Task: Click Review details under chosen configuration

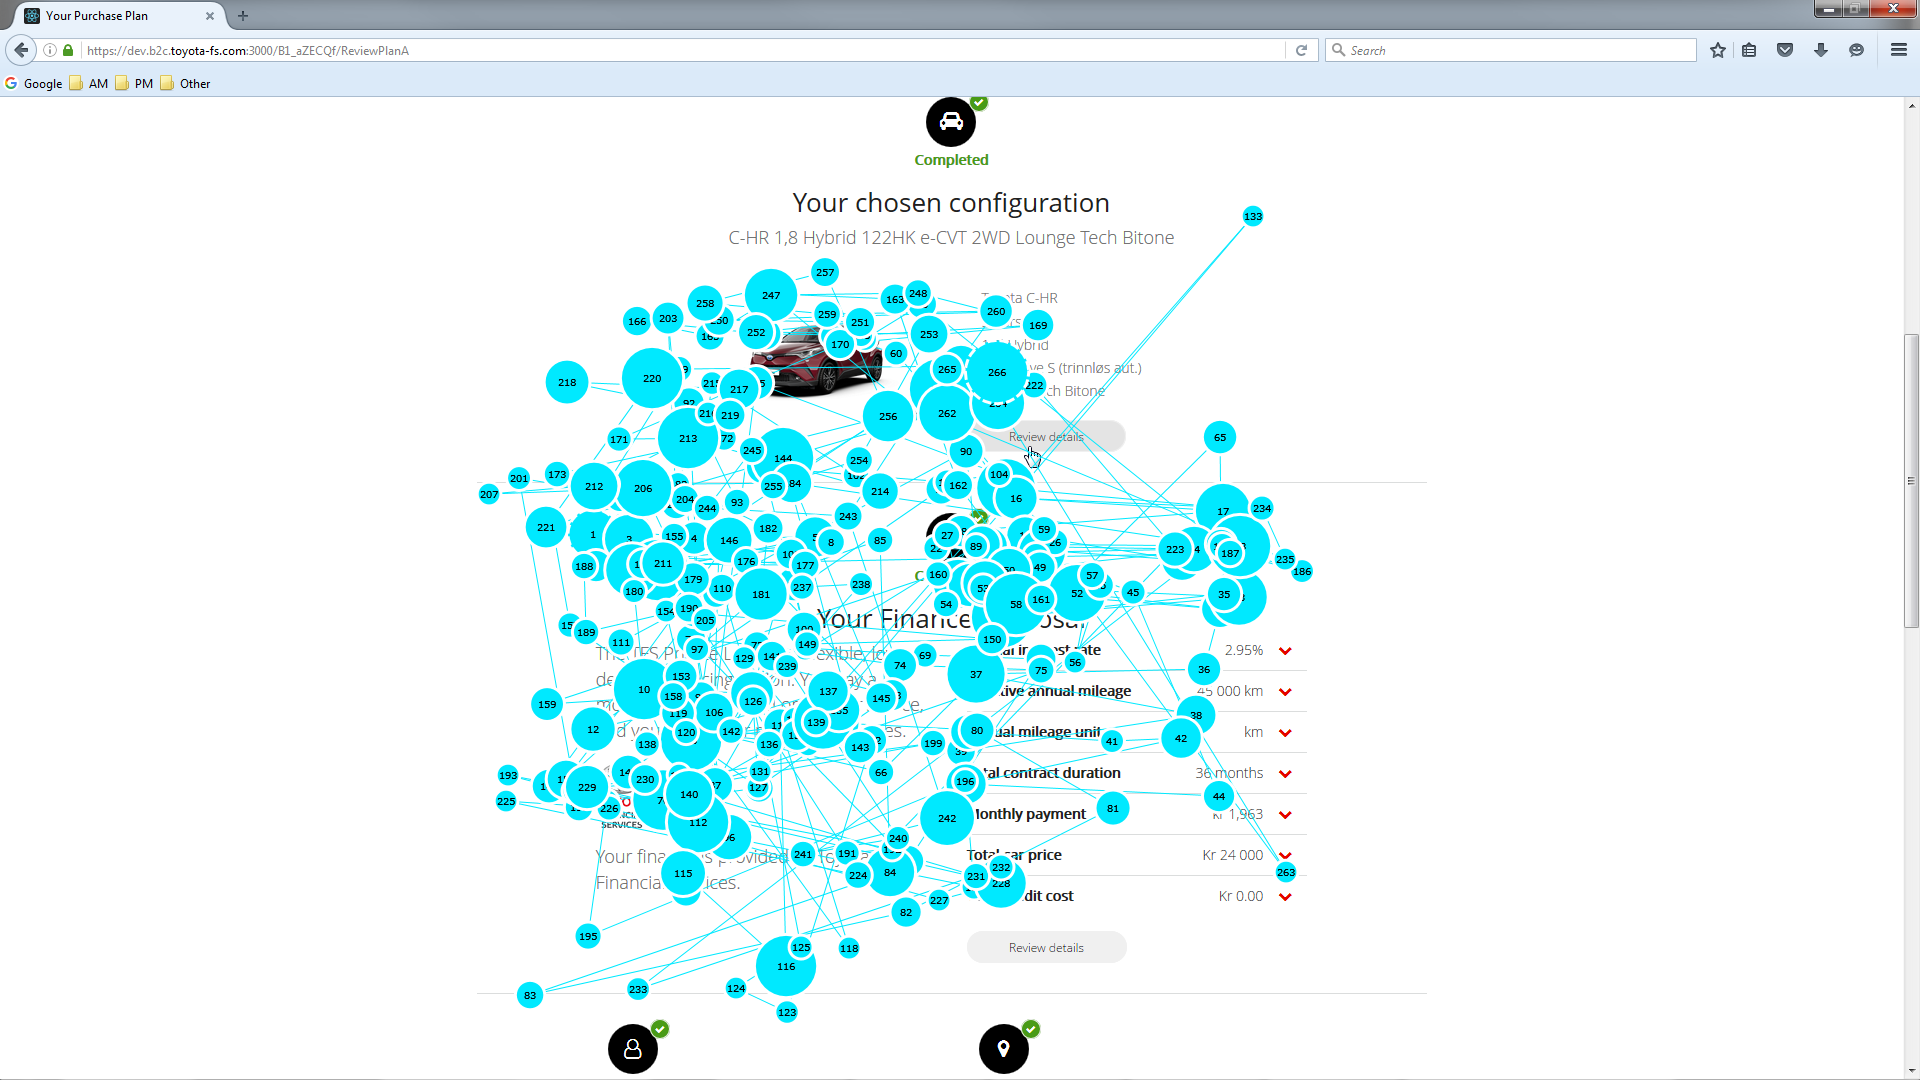Action: click(1046, 437)
